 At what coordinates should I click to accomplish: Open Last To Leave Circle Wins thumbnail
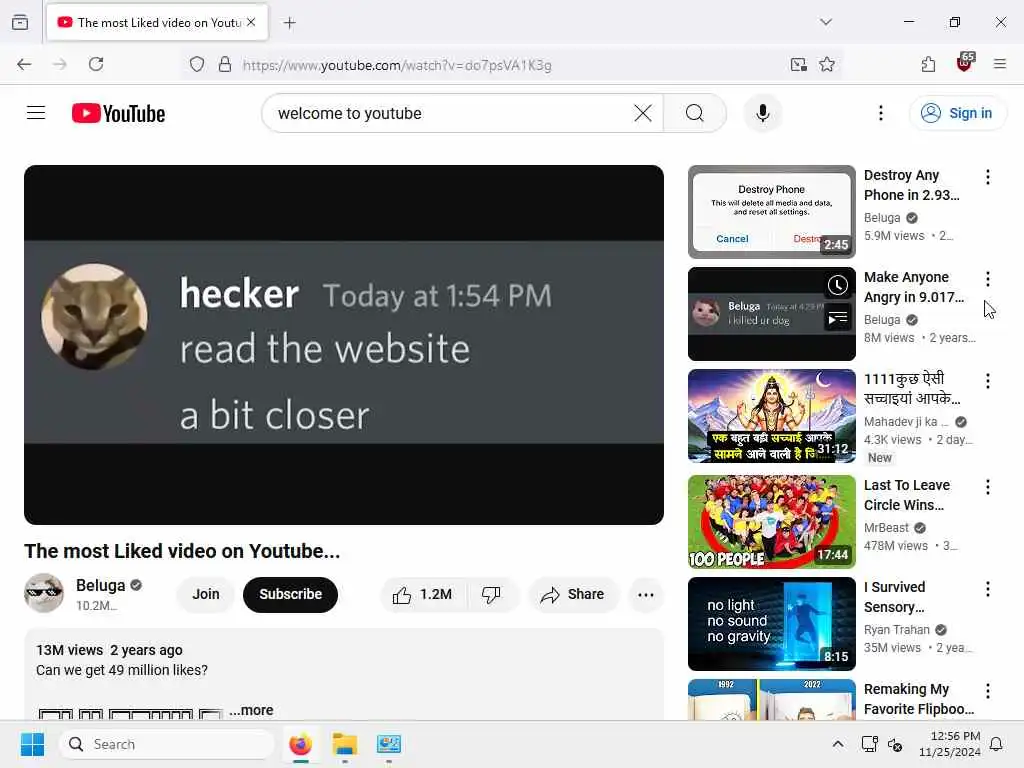[x=771, y=521]
